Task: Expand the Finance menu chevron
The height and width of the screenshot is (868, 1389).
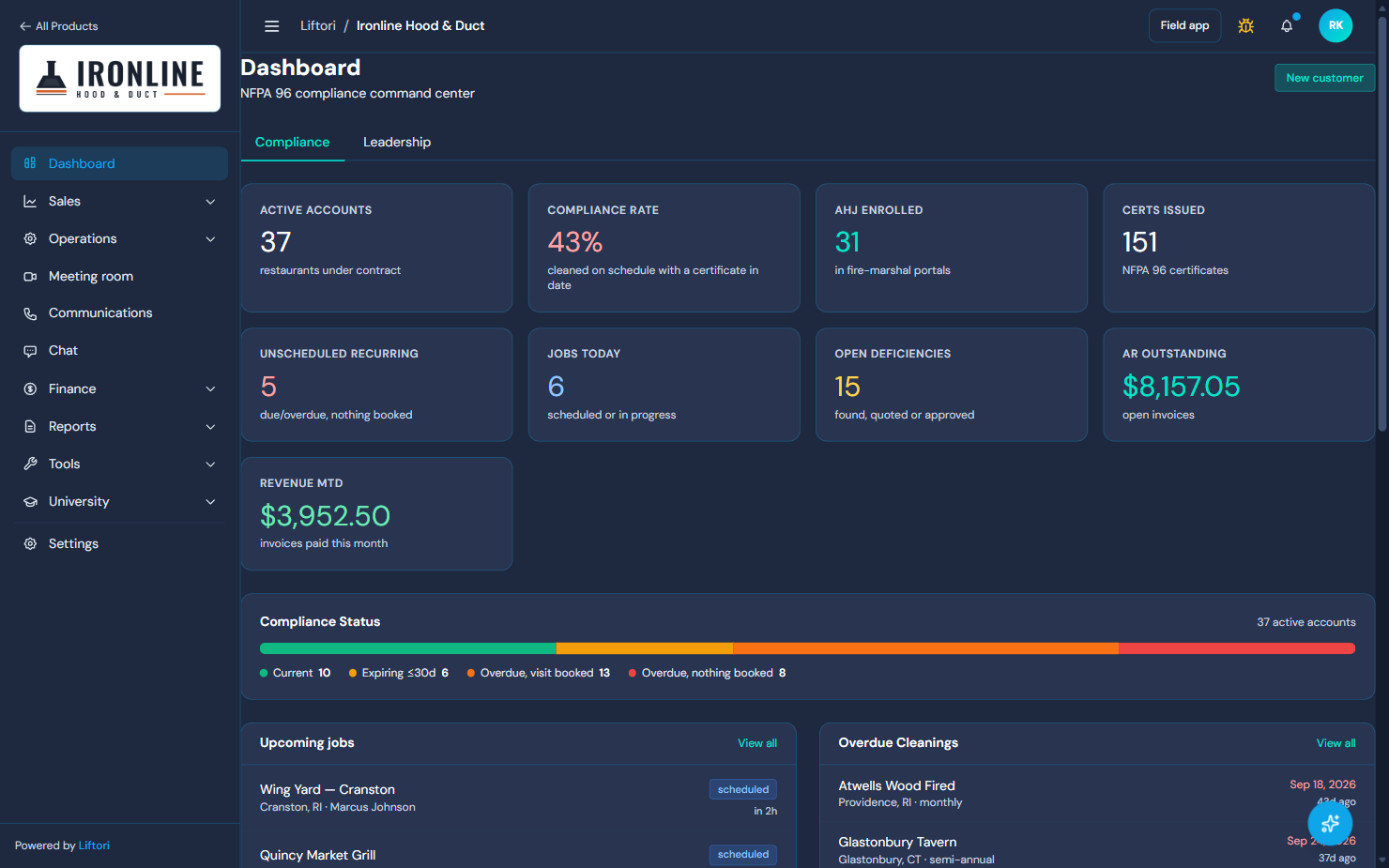Action: tap(210, 389)
